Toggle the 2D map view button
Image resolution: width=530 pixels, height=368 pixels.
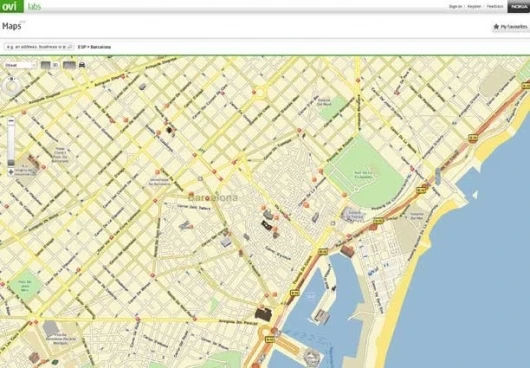coord(46,65)
